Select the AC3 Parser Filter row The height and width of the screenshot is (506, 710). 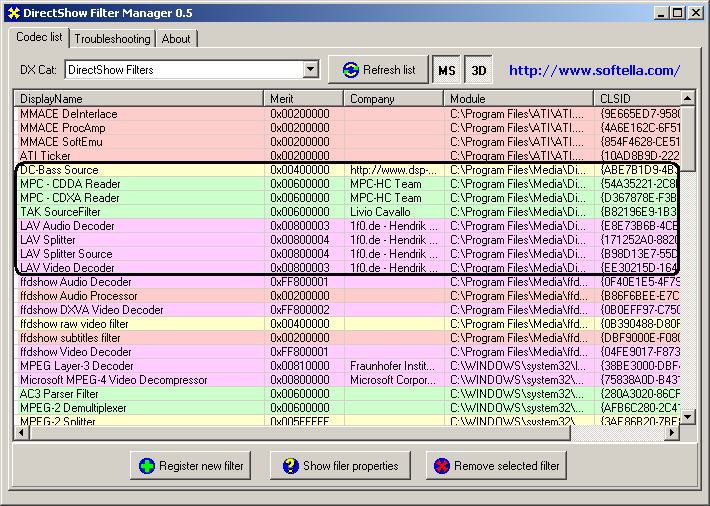pyautogui.click(x=347, y=394)
